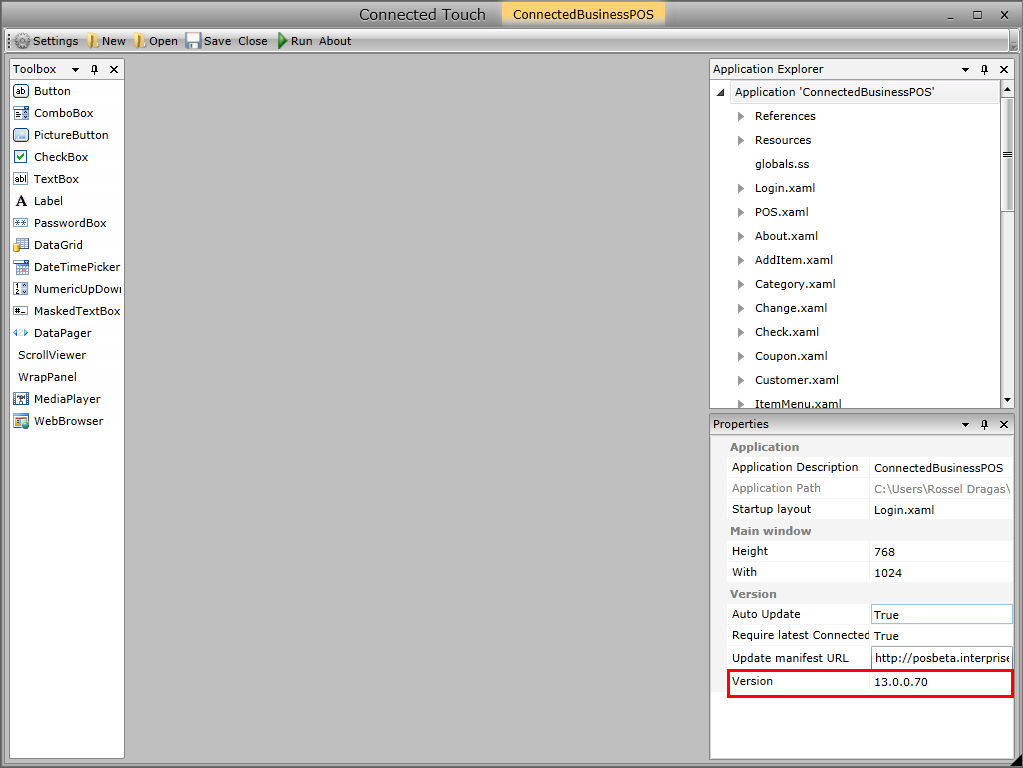
Task: Pick the DateTimePicker control icon
Action: click(x=21, y=267)
